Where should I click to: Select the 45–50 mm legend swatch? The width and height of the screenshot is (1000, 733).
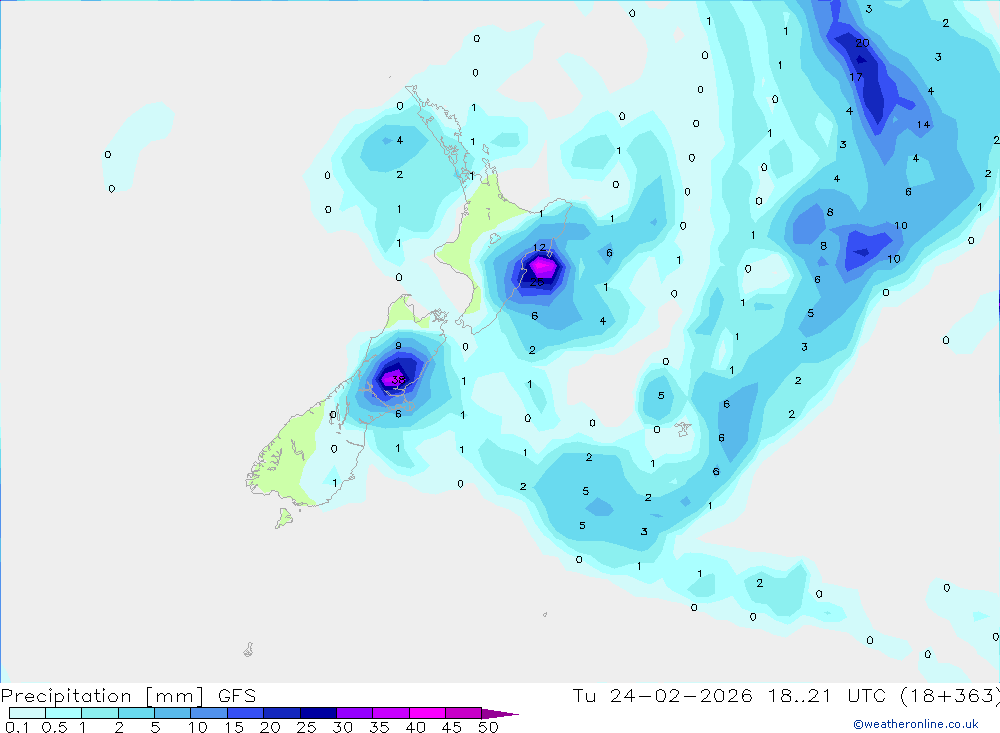pyautogui.click(x=464, y=713)
